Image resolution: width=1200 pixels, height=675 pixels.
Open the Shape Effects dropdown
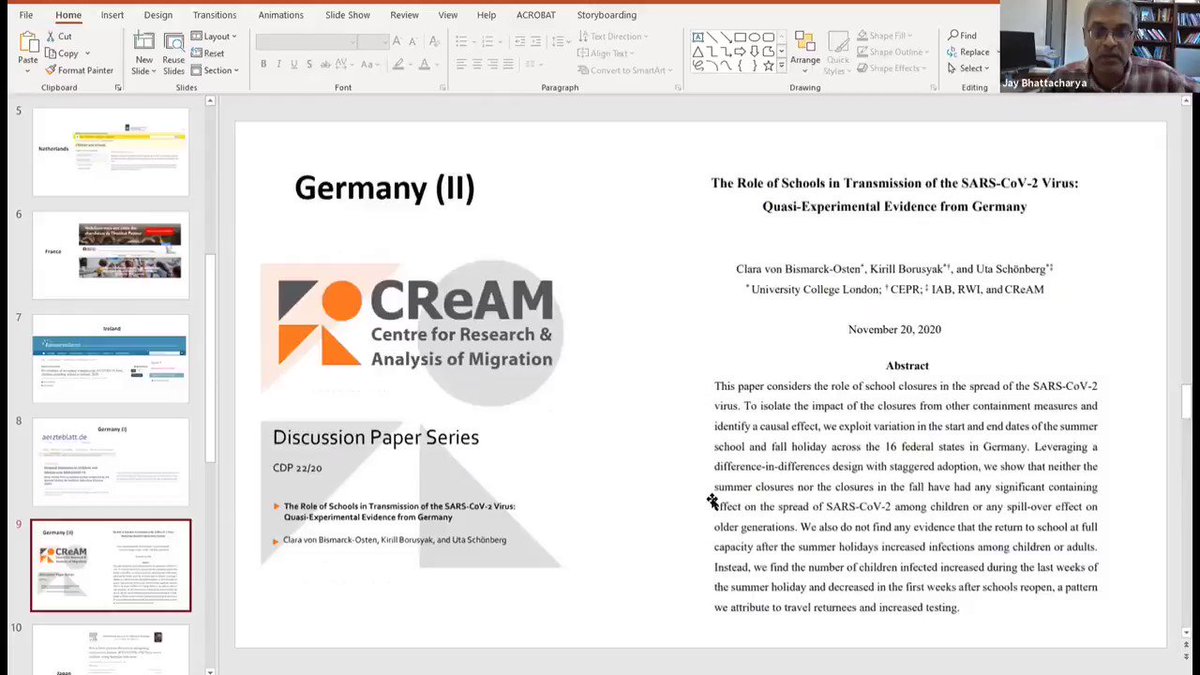click(891, 68)
